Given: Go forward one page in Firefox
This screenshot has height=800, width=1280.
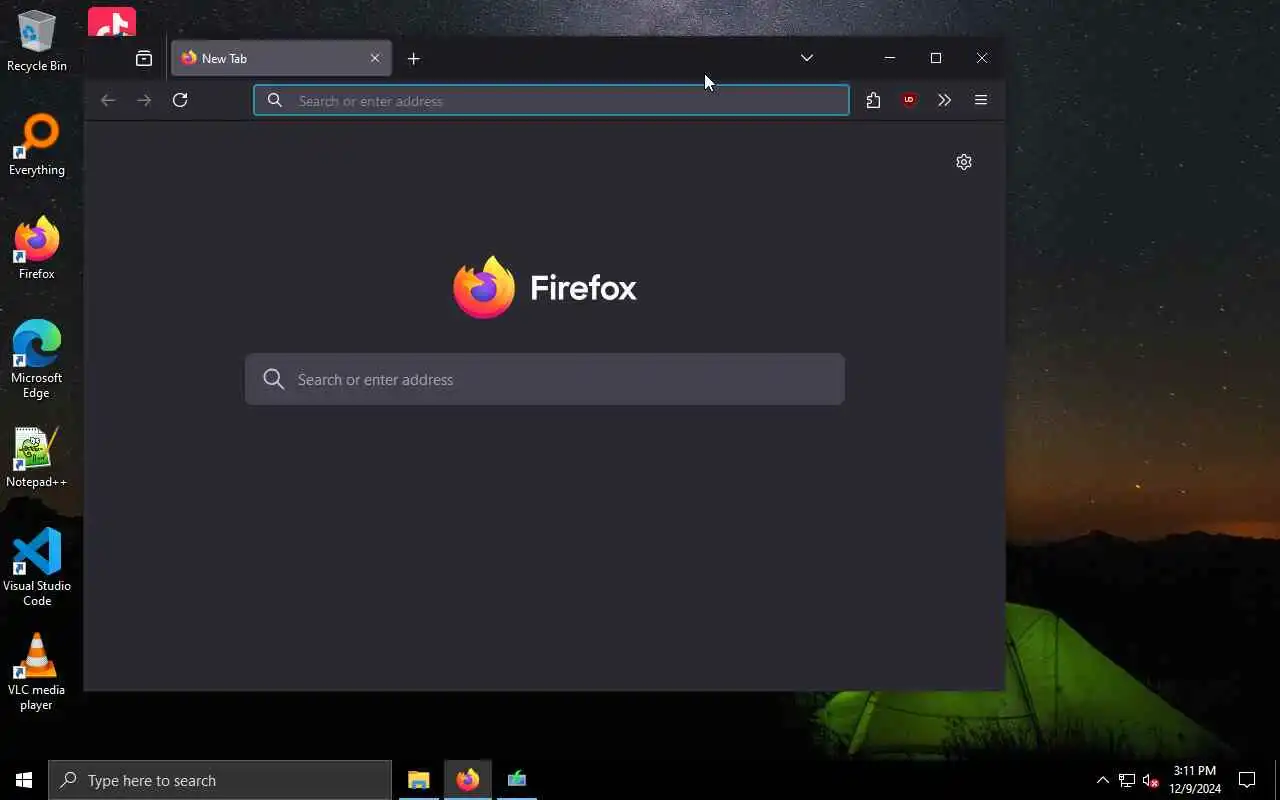Looking at the screenshot, I should pyautogui.click(x=144, y=100).
